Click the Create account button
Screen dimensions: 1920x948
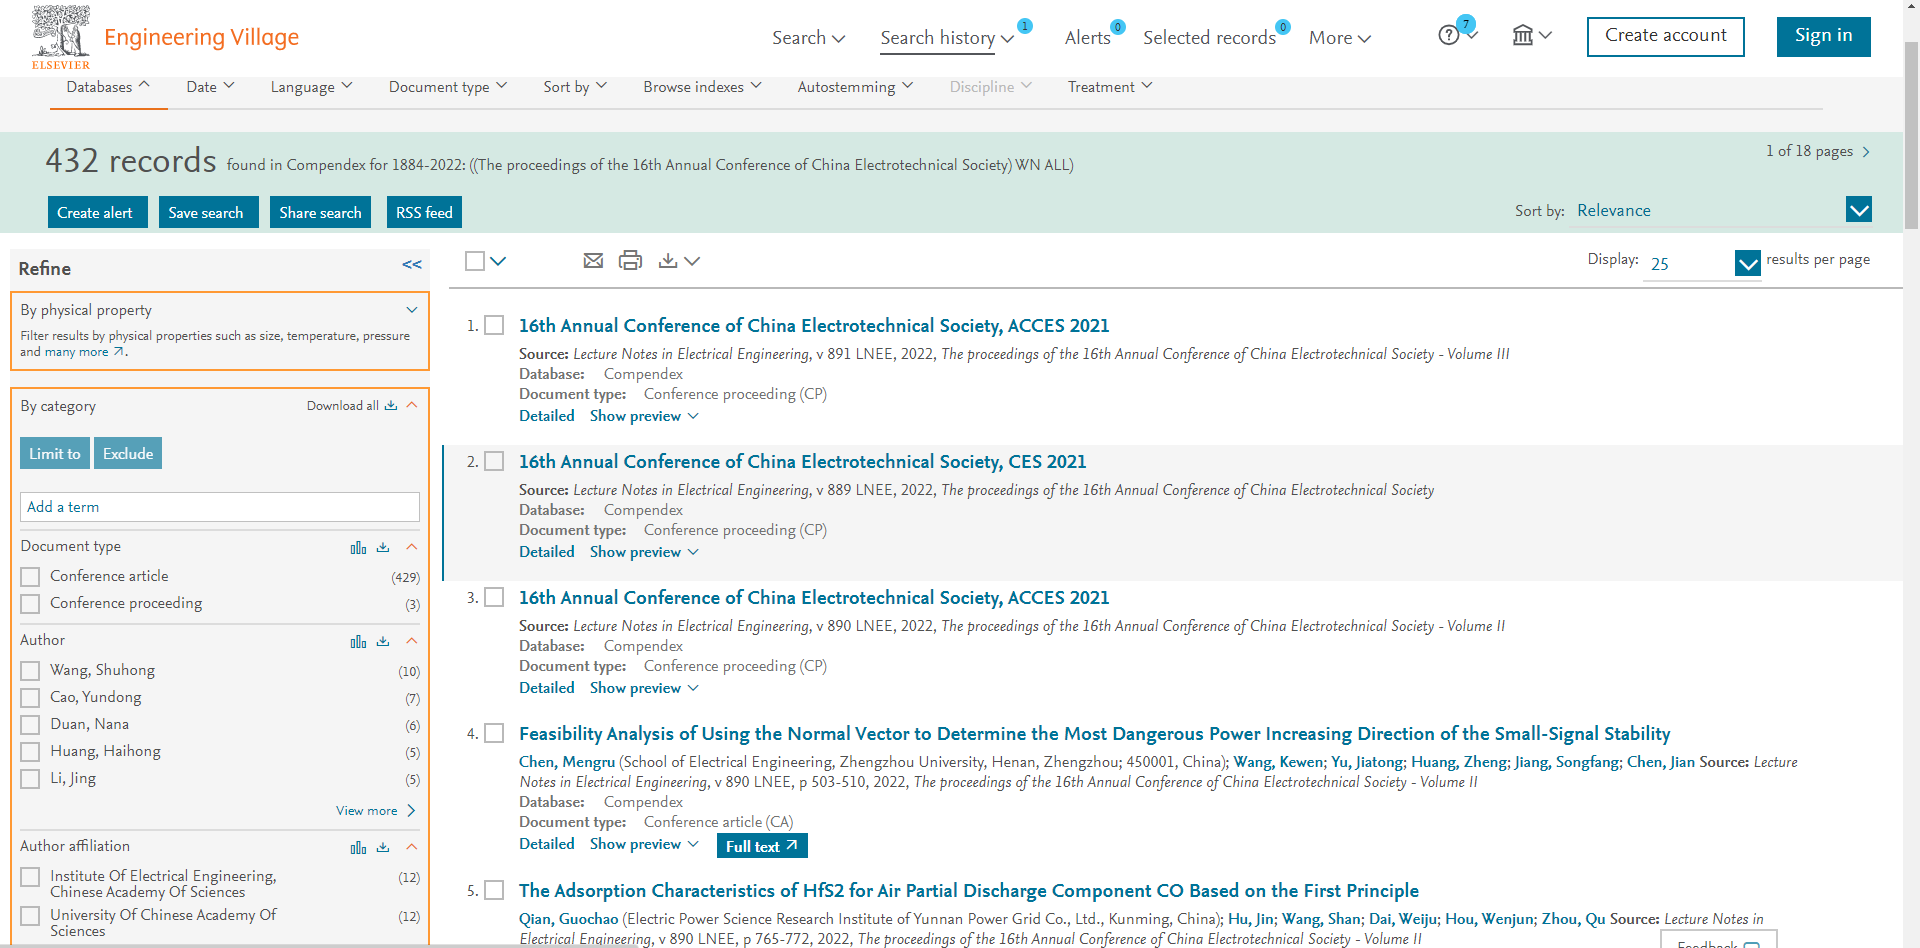click(1665, 36)
